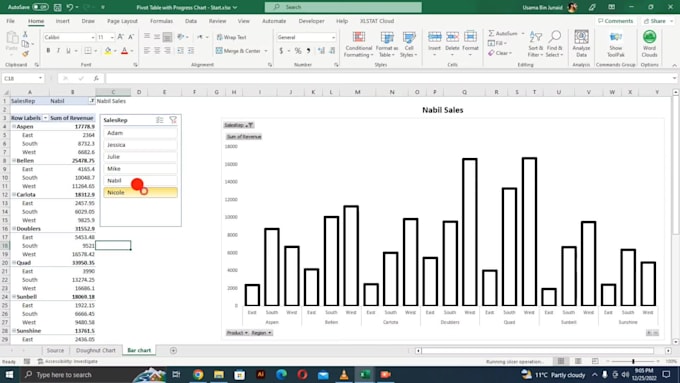Viewport: 680px width, 383px height.
Task: Open the Formulas ribbon tab
Action: (x=161, y=21)
